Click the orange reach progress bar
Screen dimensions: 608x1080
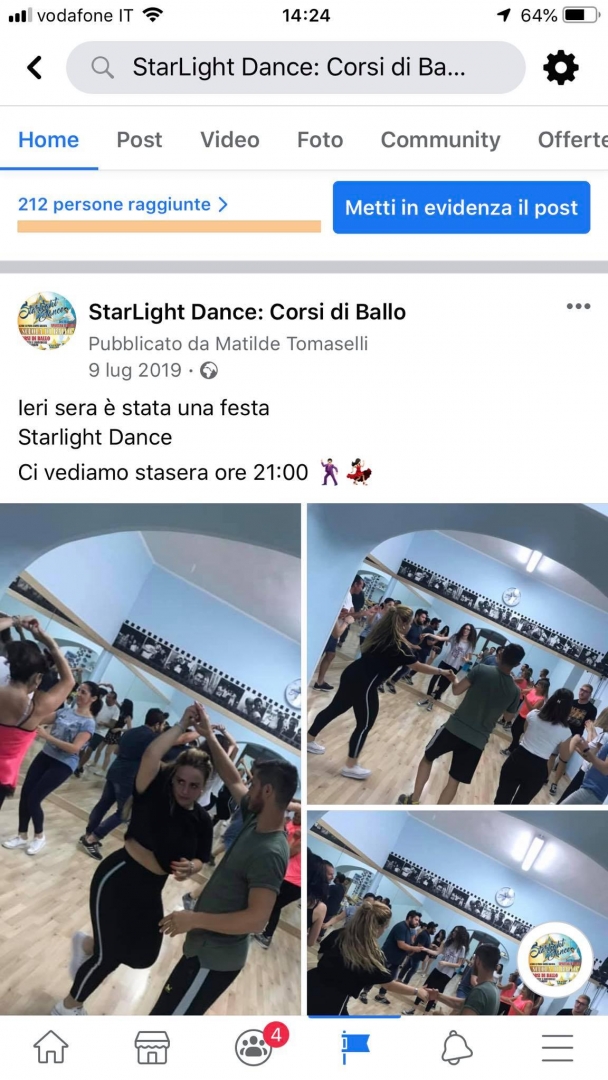169,227
